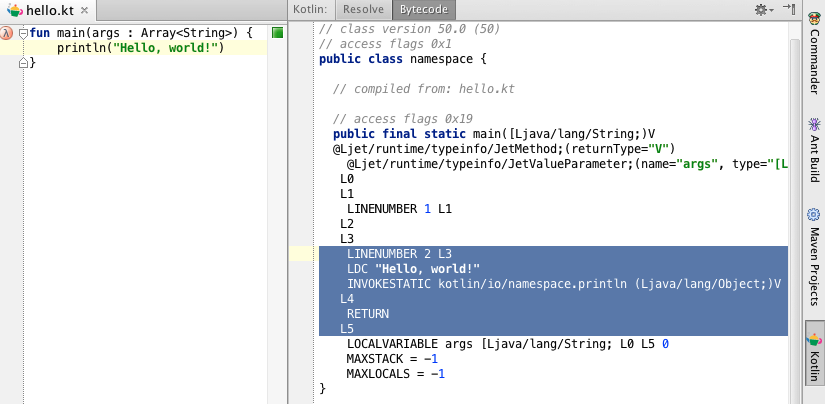
Task: Switch to the Bytecode tab
Action: (424, 9)
